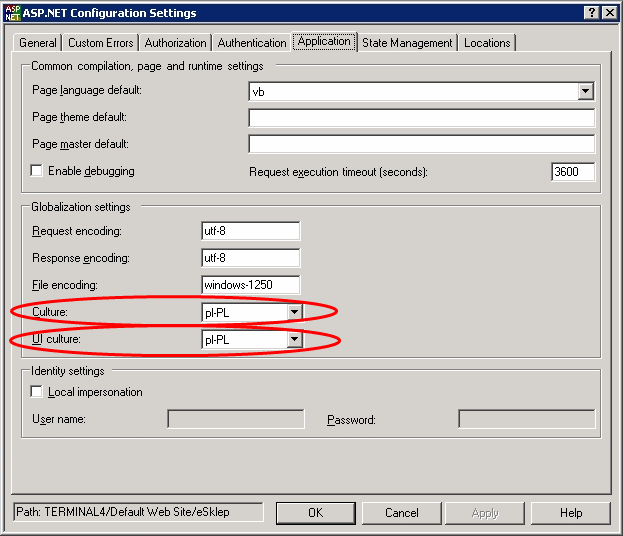623x536 pixels.
Task: Expand the UI culture dropdown arrow
Action: point(294,339)
